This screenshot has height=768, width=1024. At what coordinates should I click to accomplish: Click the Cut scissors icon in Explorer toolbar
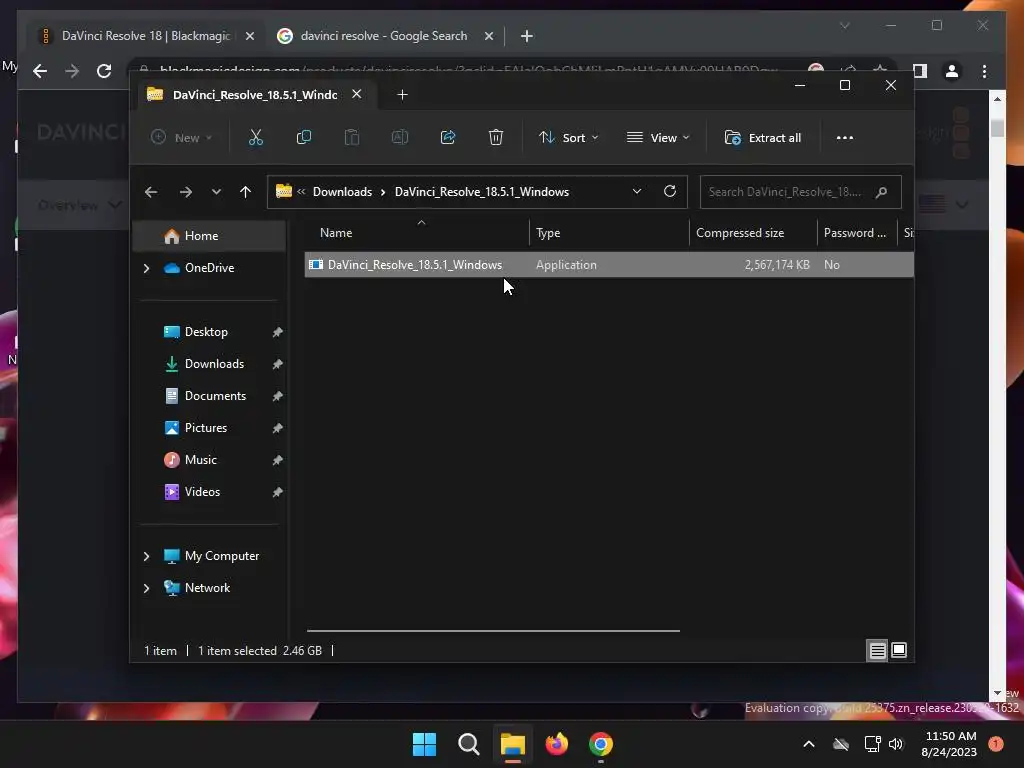(x=255, y=137)
